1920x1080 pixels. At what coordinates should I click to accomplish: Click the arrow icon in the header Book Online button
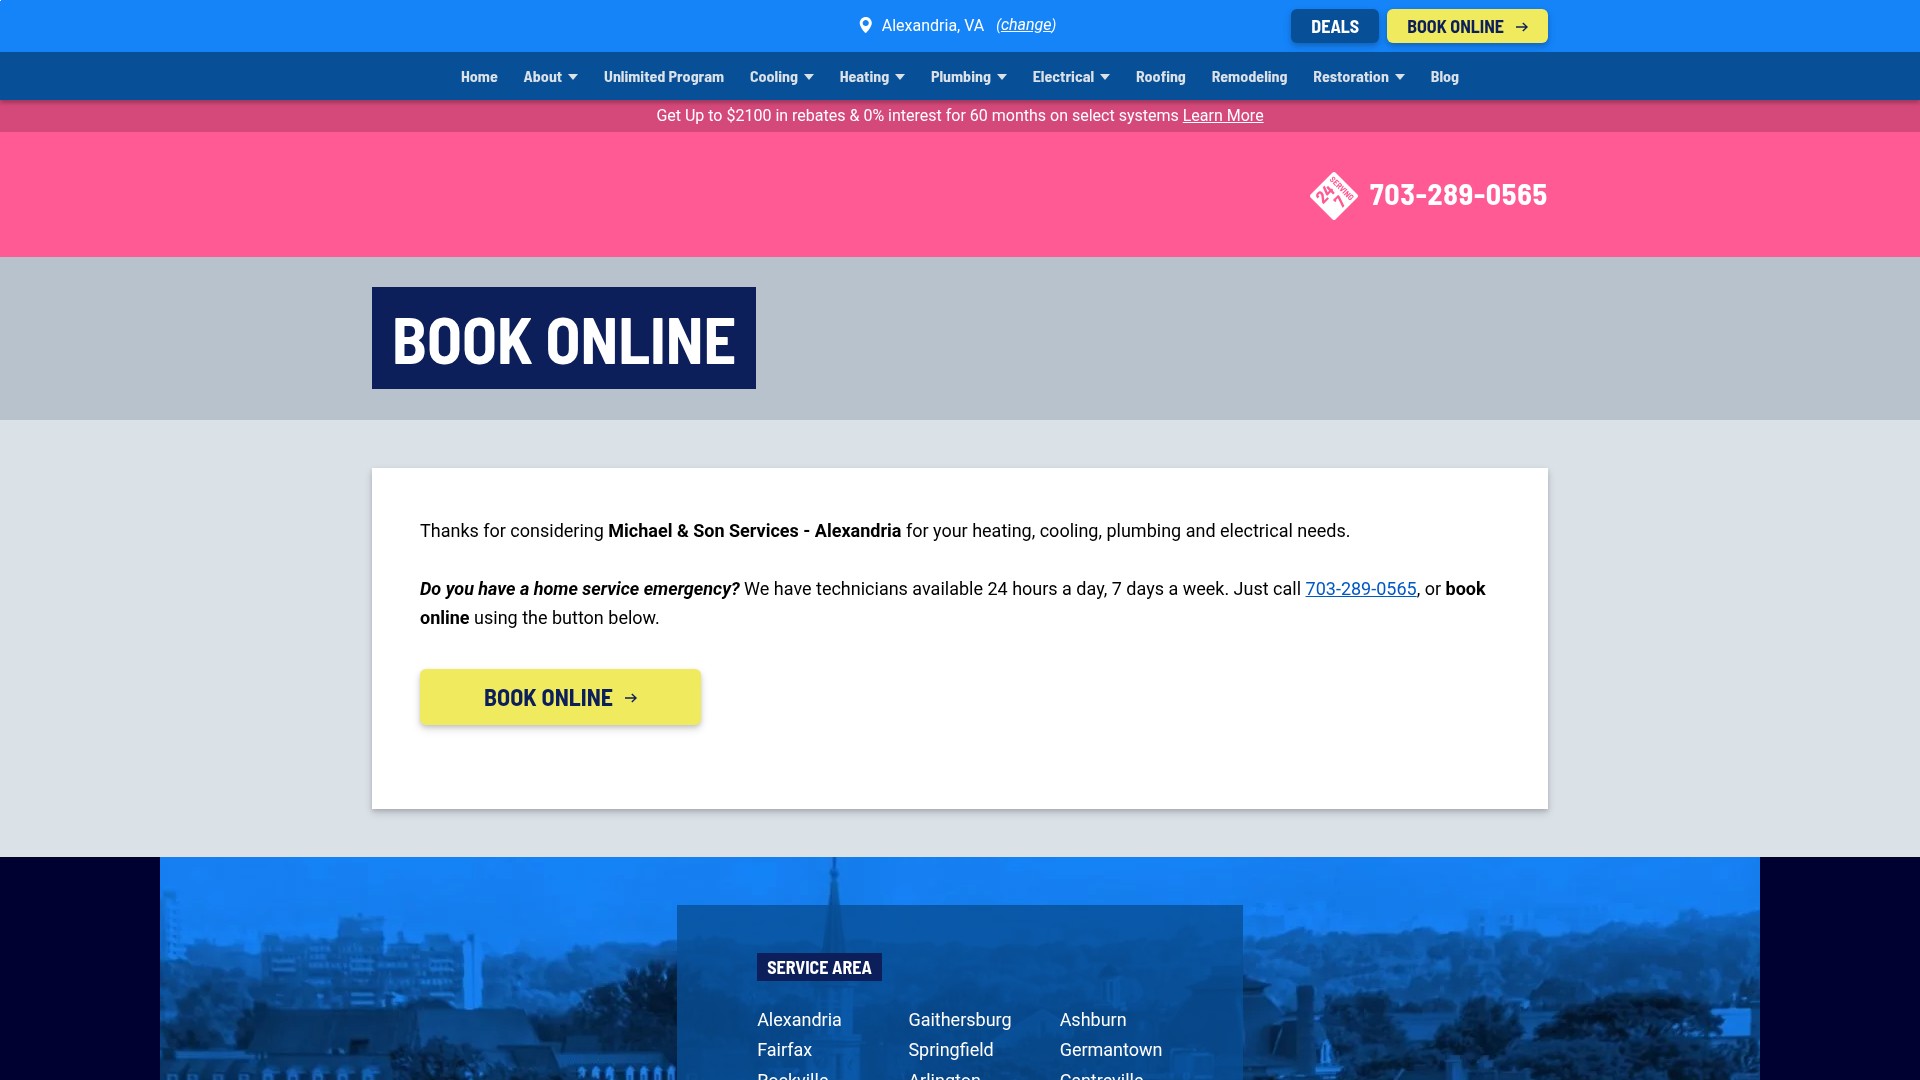[x=1522, y=27]
